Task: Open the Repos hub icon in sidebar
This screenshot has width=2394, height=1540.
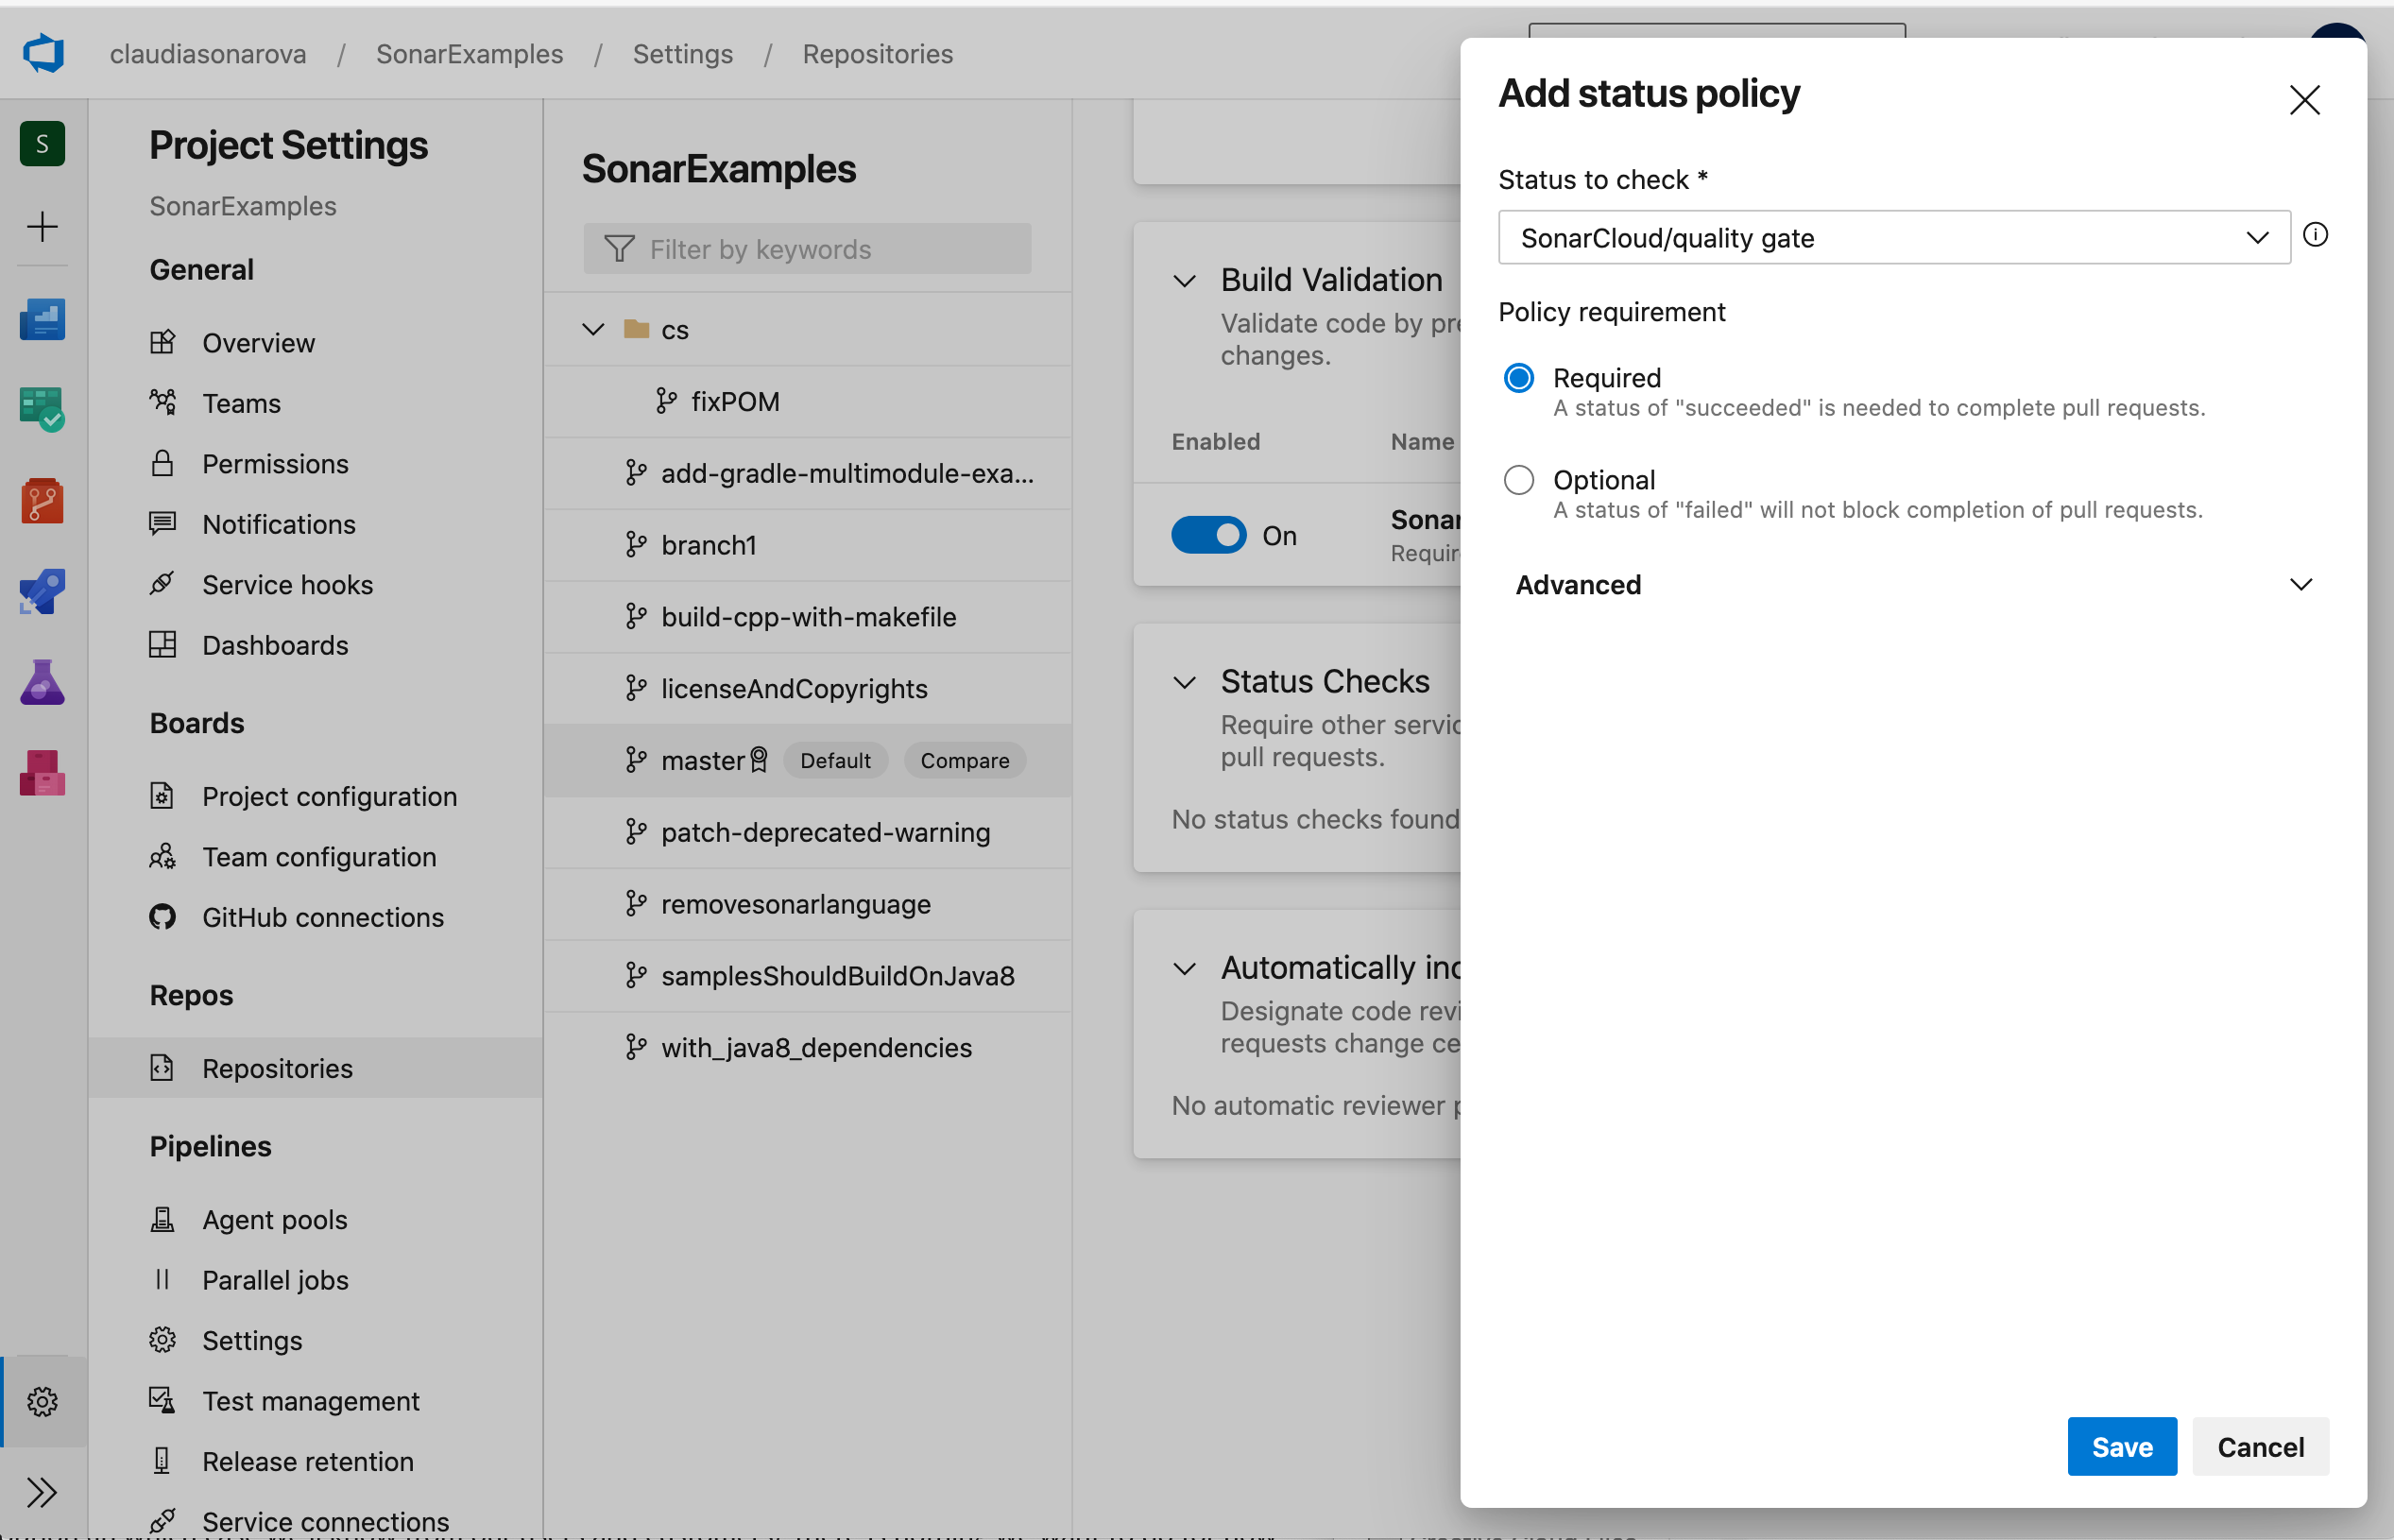Action: coord(42,501)
